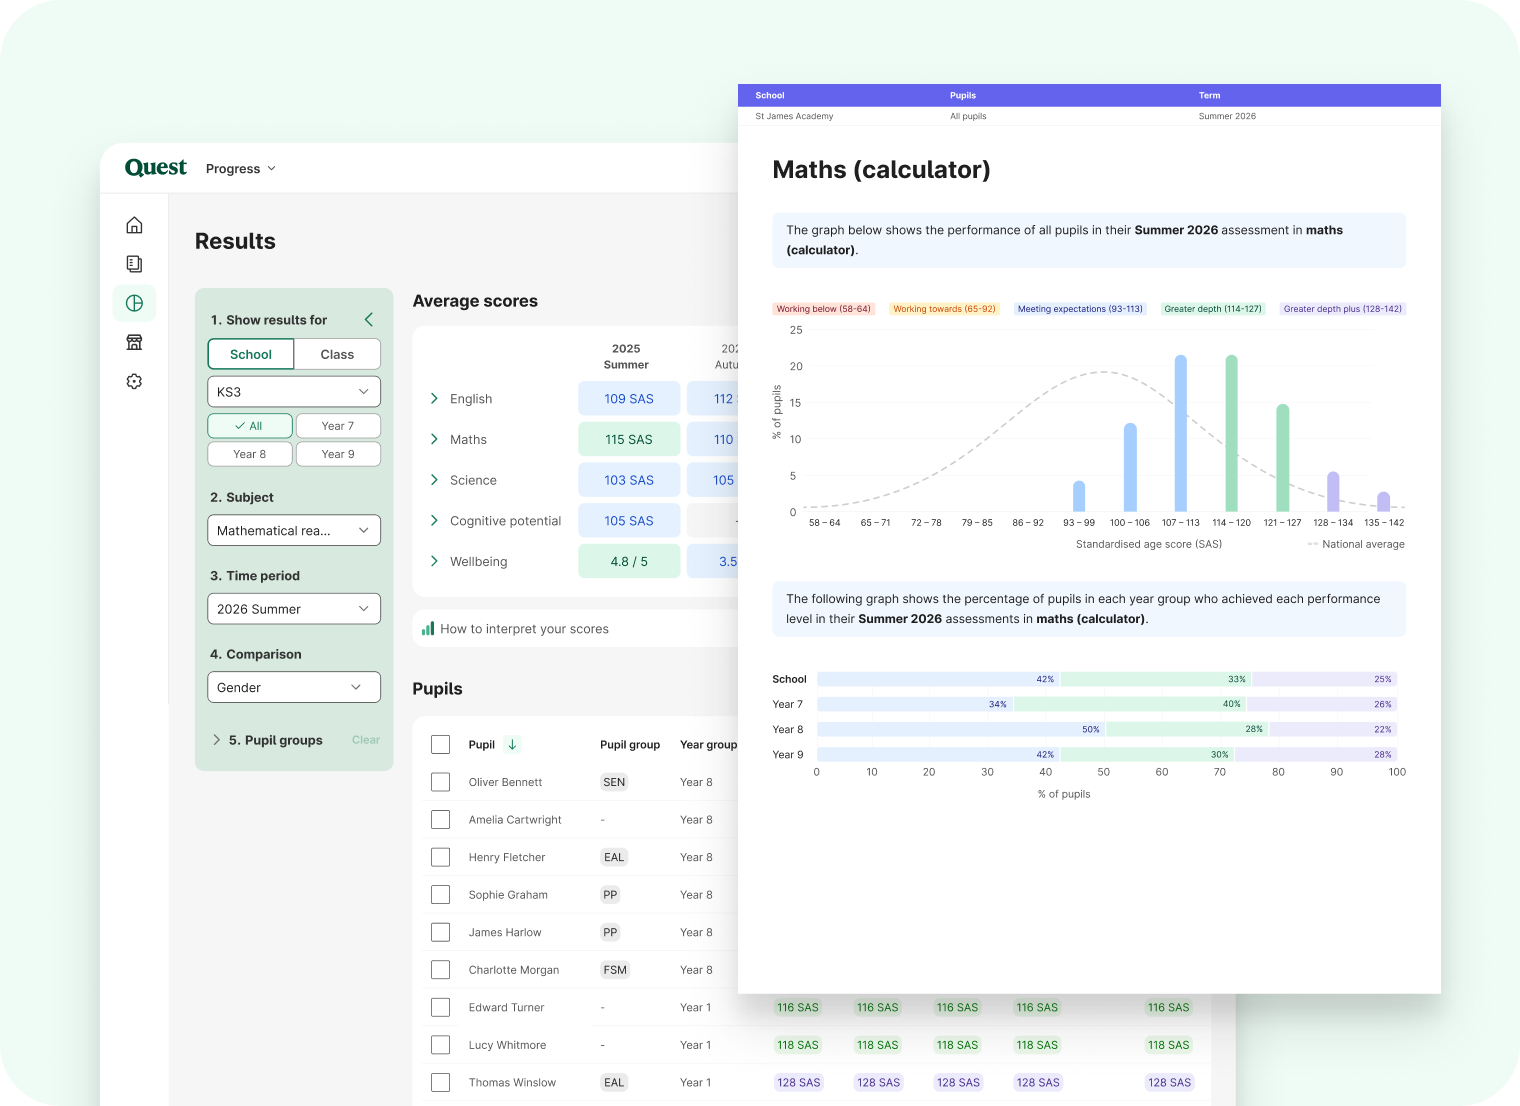Open the KS3 key stage dropdown
The image size is (1520, 1106).
coord(294,391)
